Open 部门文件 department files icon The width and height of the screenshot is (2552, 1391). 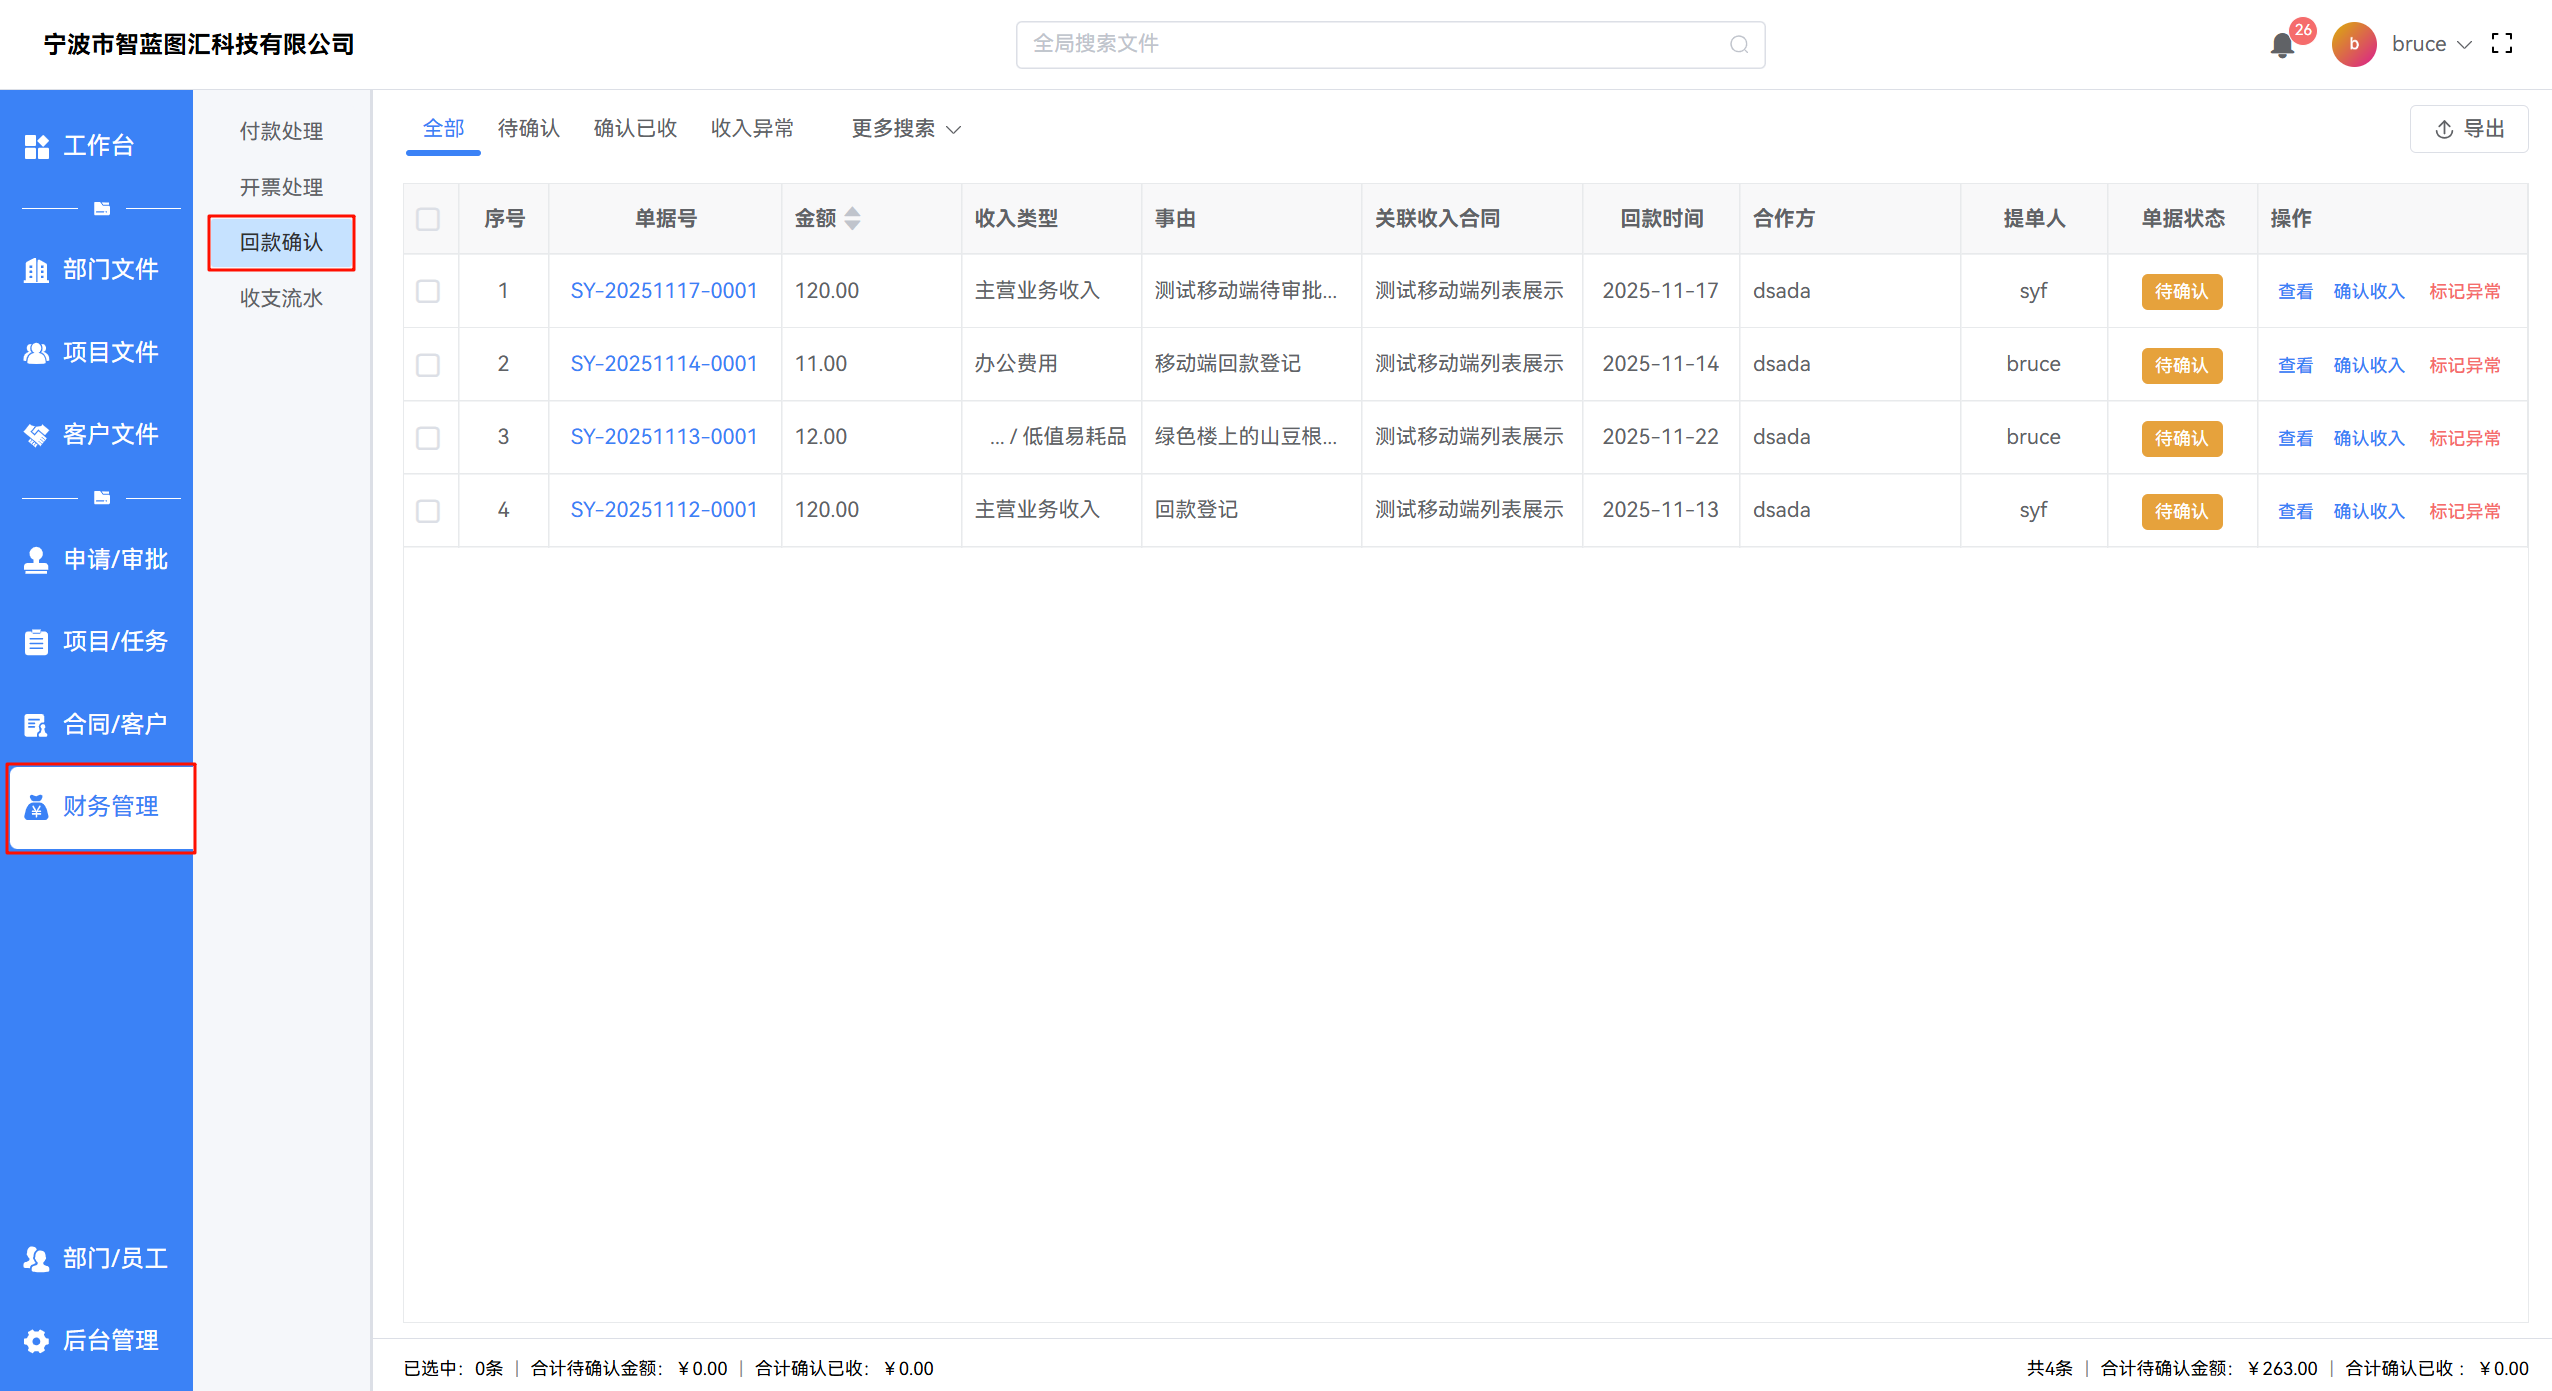(x=37, y=270)
